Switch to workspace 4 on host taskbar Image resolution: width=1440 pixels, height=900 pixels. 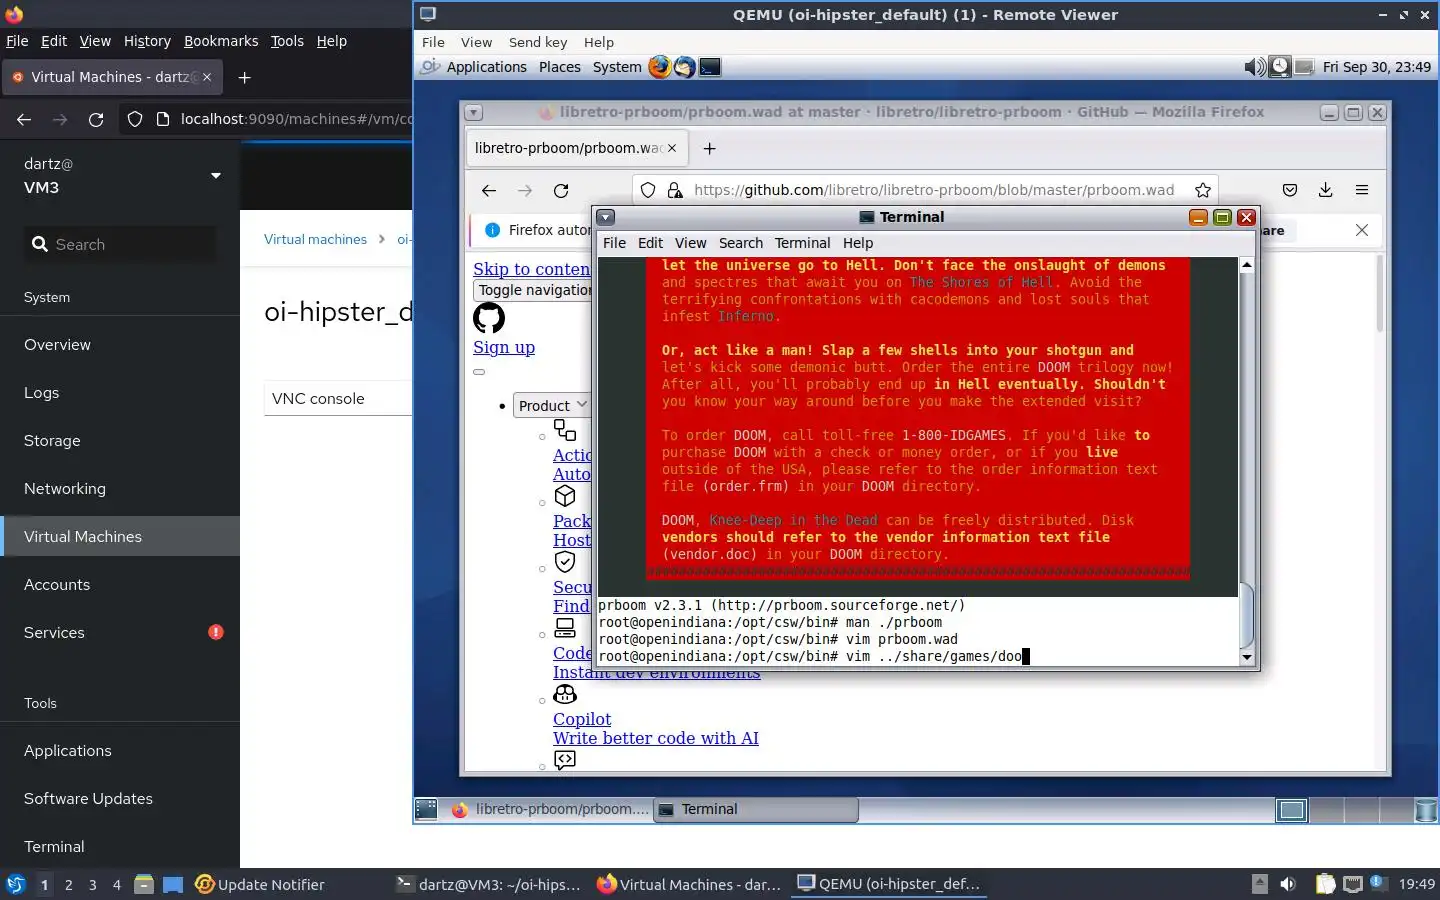pos(117,884)
